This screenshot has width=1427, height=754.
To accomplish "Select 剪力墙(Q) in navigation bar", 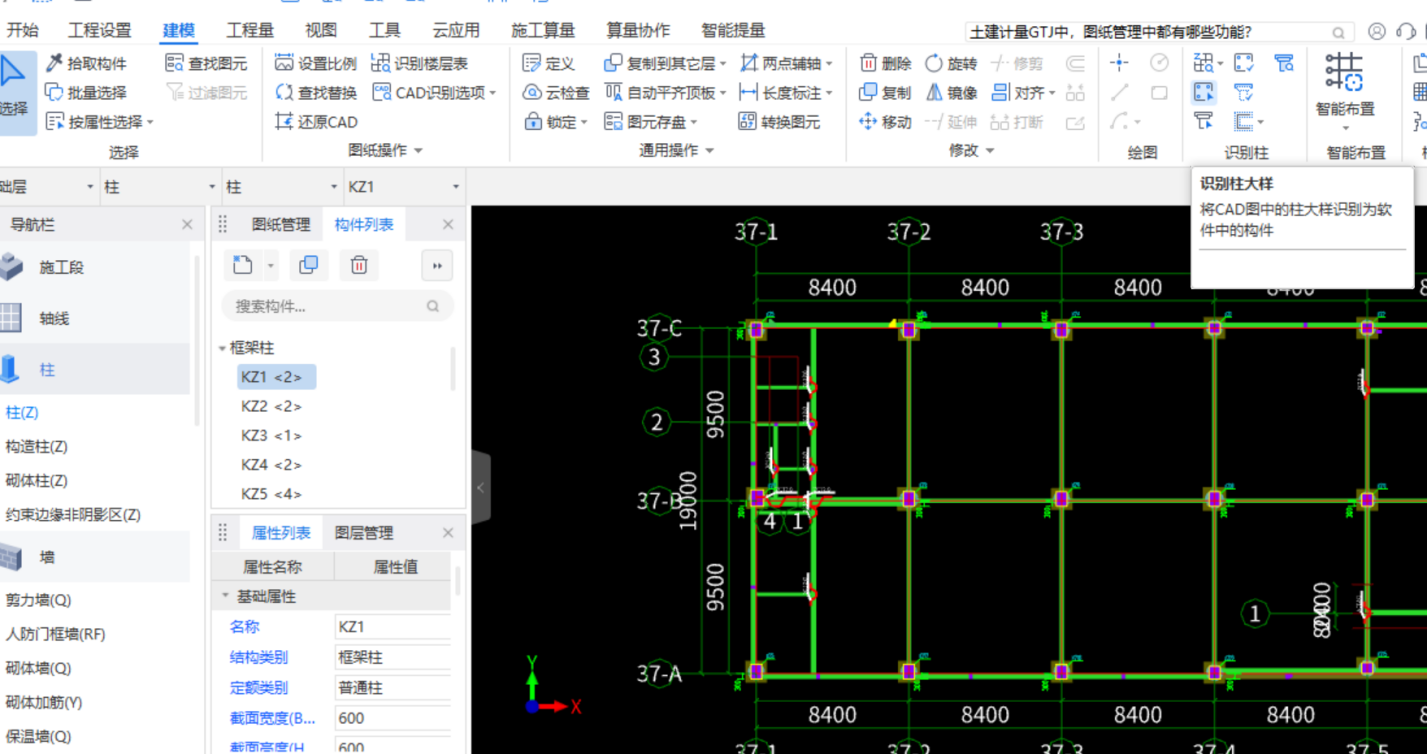I will coord(38,600).
